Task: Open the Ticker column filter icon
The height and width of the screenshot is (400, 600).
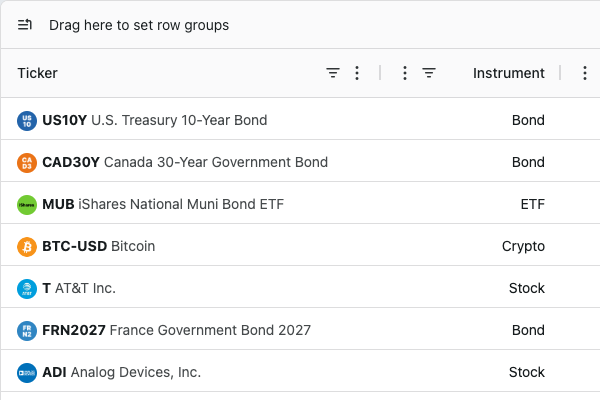Action: [x=333, y=73]
